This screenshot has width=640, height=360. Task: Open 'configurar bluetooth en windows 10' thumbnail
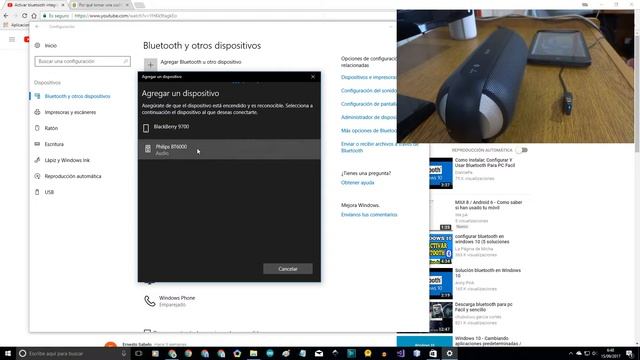point(441,249)
